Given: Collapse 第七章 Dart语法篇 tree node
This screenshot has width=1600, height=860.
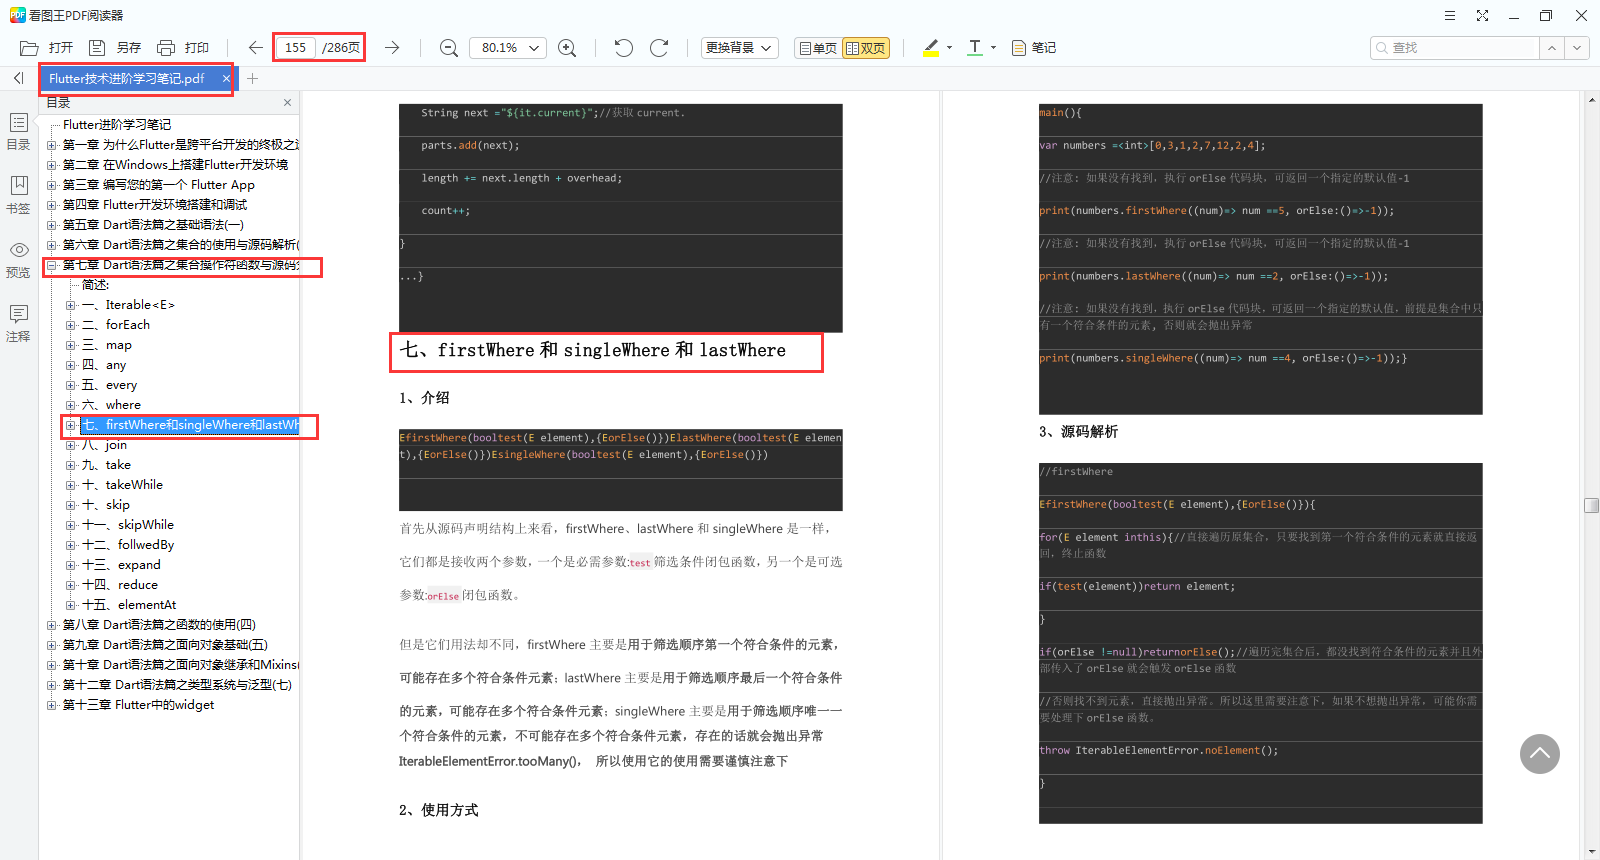Looking at the screenshot, I should pos(52,265).
